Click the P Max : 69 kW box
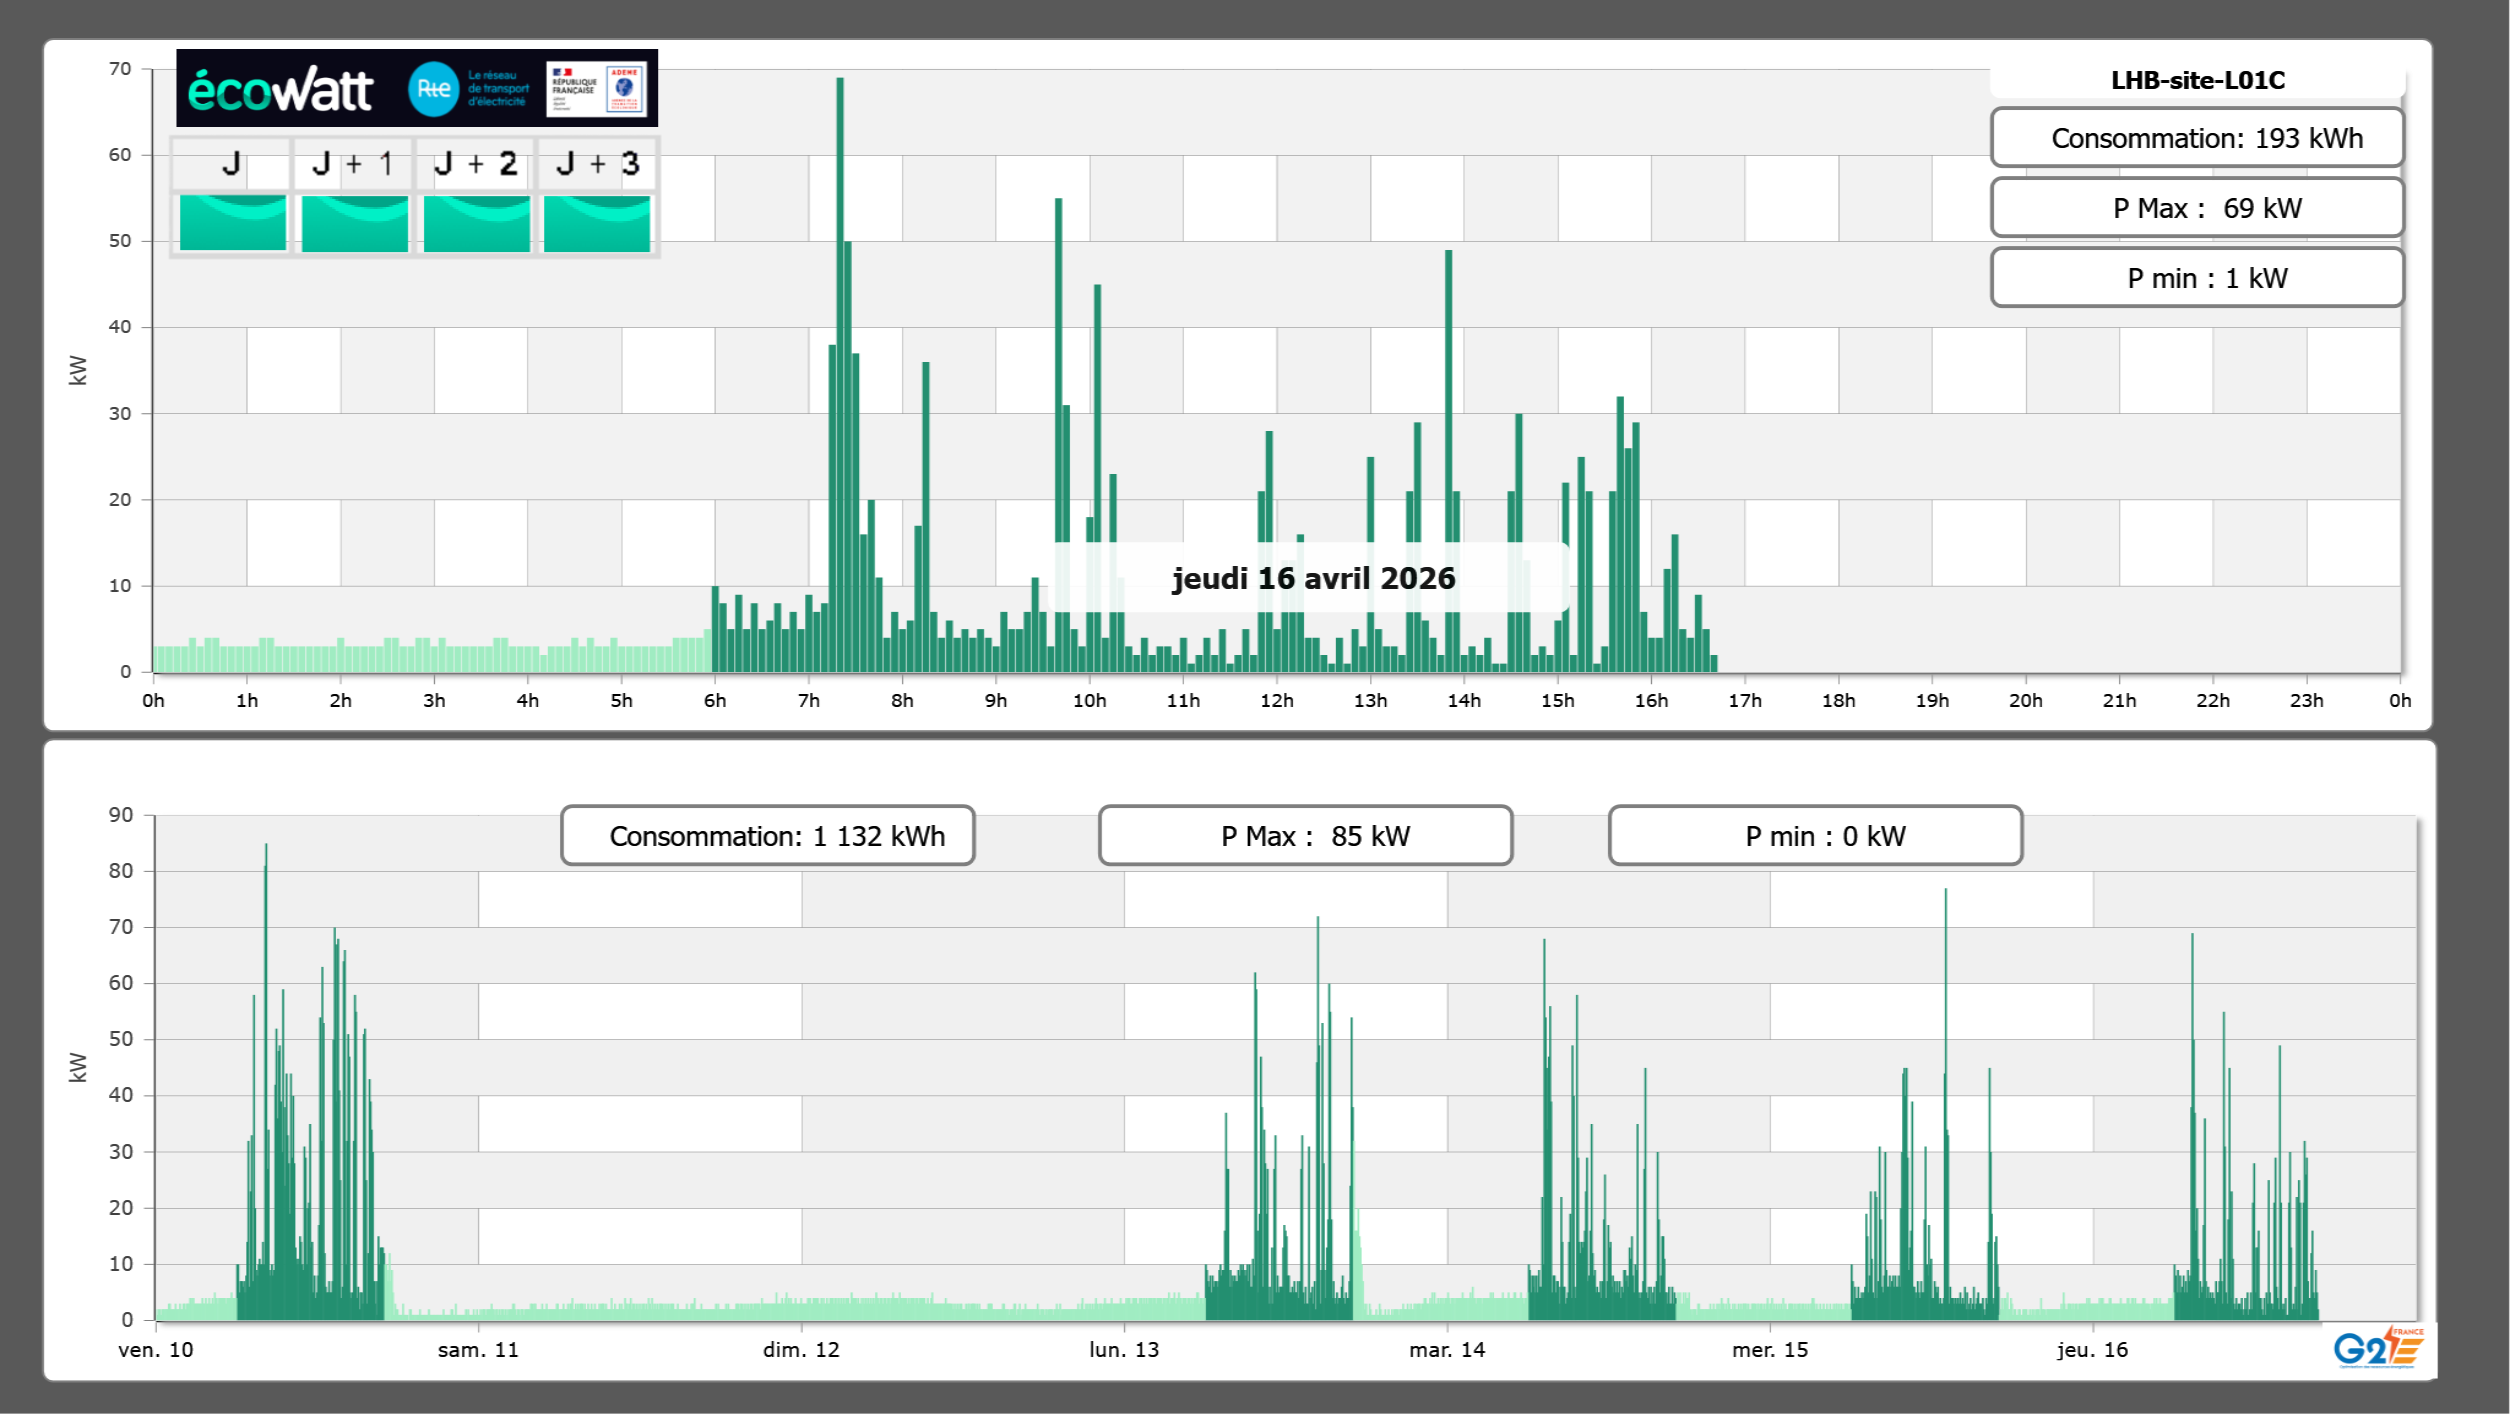The height and width of the screenshot is (1415, 2511). click(2197, 208)
